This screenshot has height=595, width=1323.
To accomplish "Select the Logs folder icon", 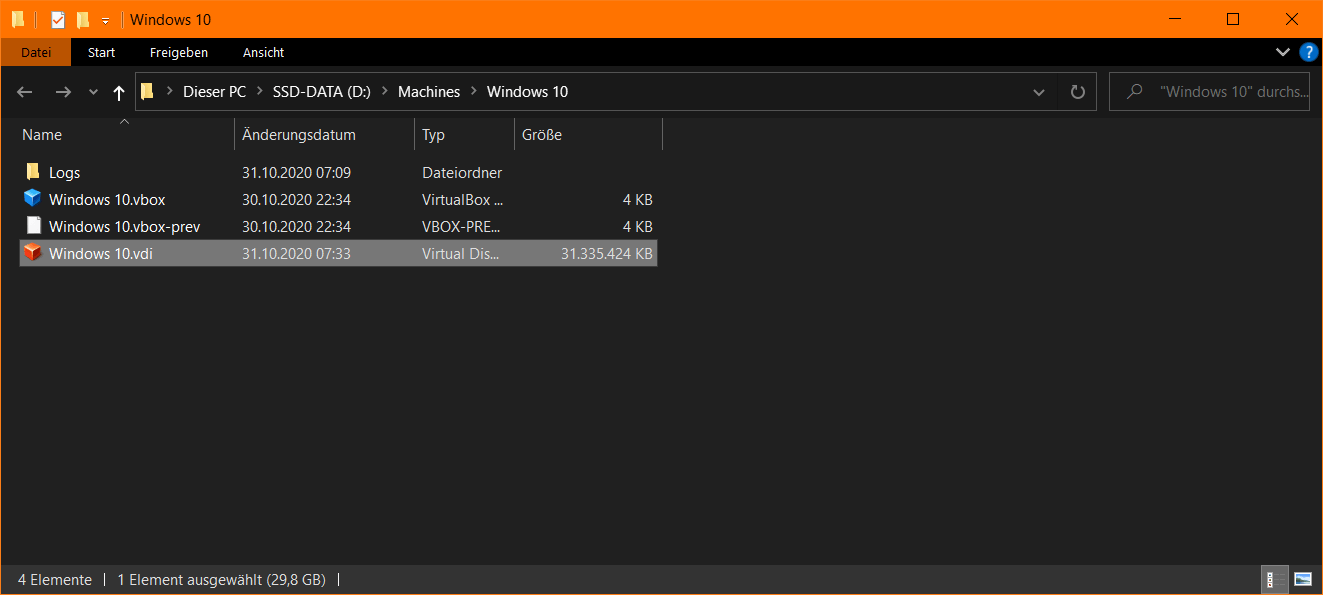I will point(33,172).
